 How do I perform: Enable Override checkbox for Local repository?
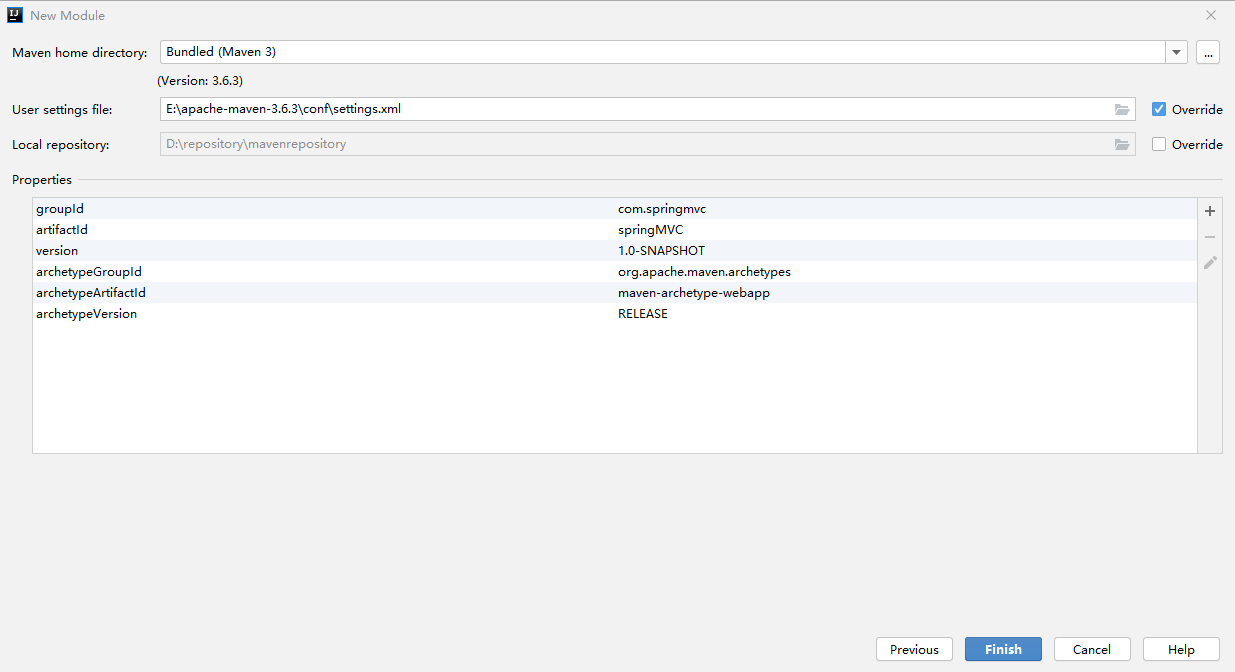[1159, 144]
